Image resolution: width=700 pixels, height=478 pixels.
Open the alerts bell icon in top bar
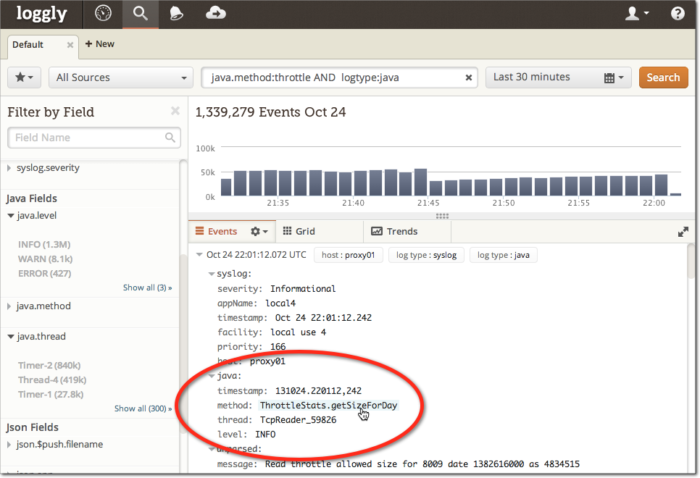[177, 13]
